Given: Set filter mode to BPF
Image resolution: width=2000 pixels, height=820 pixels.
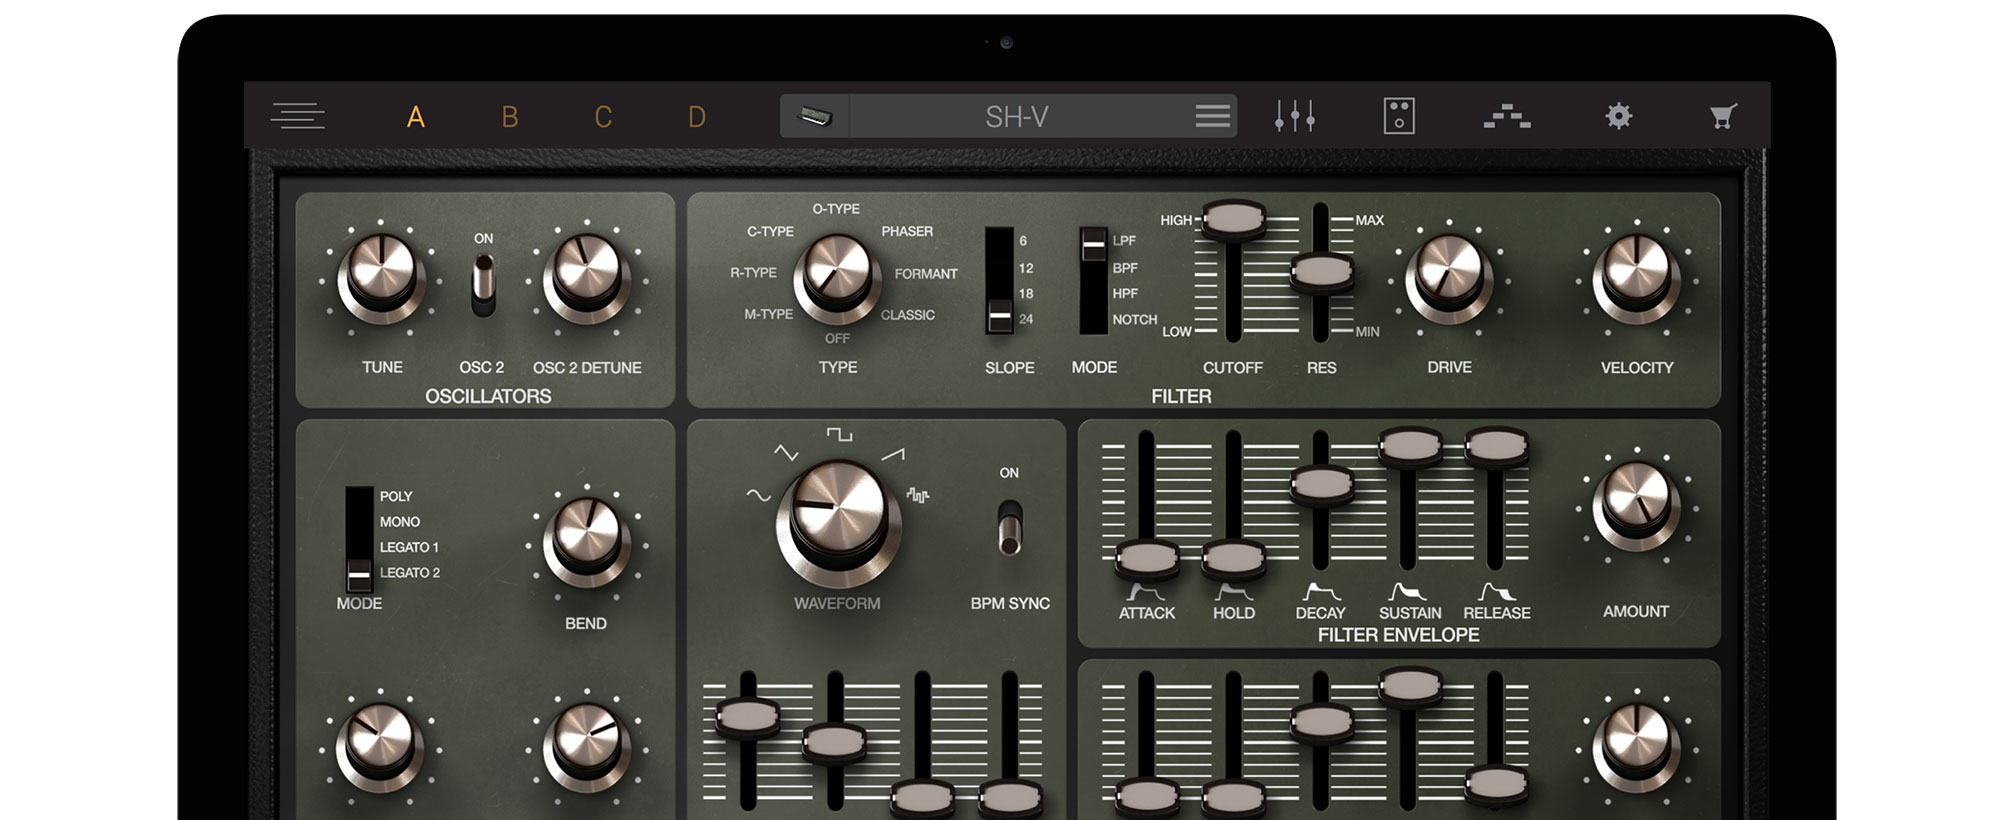Looking at the screenshot, I should click(1125, 268).
